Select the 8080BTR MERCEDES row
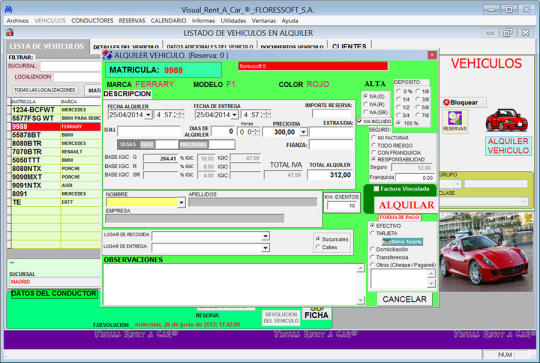Image resolution: width=540 pixels, height=363 pixels. point(56,143)
